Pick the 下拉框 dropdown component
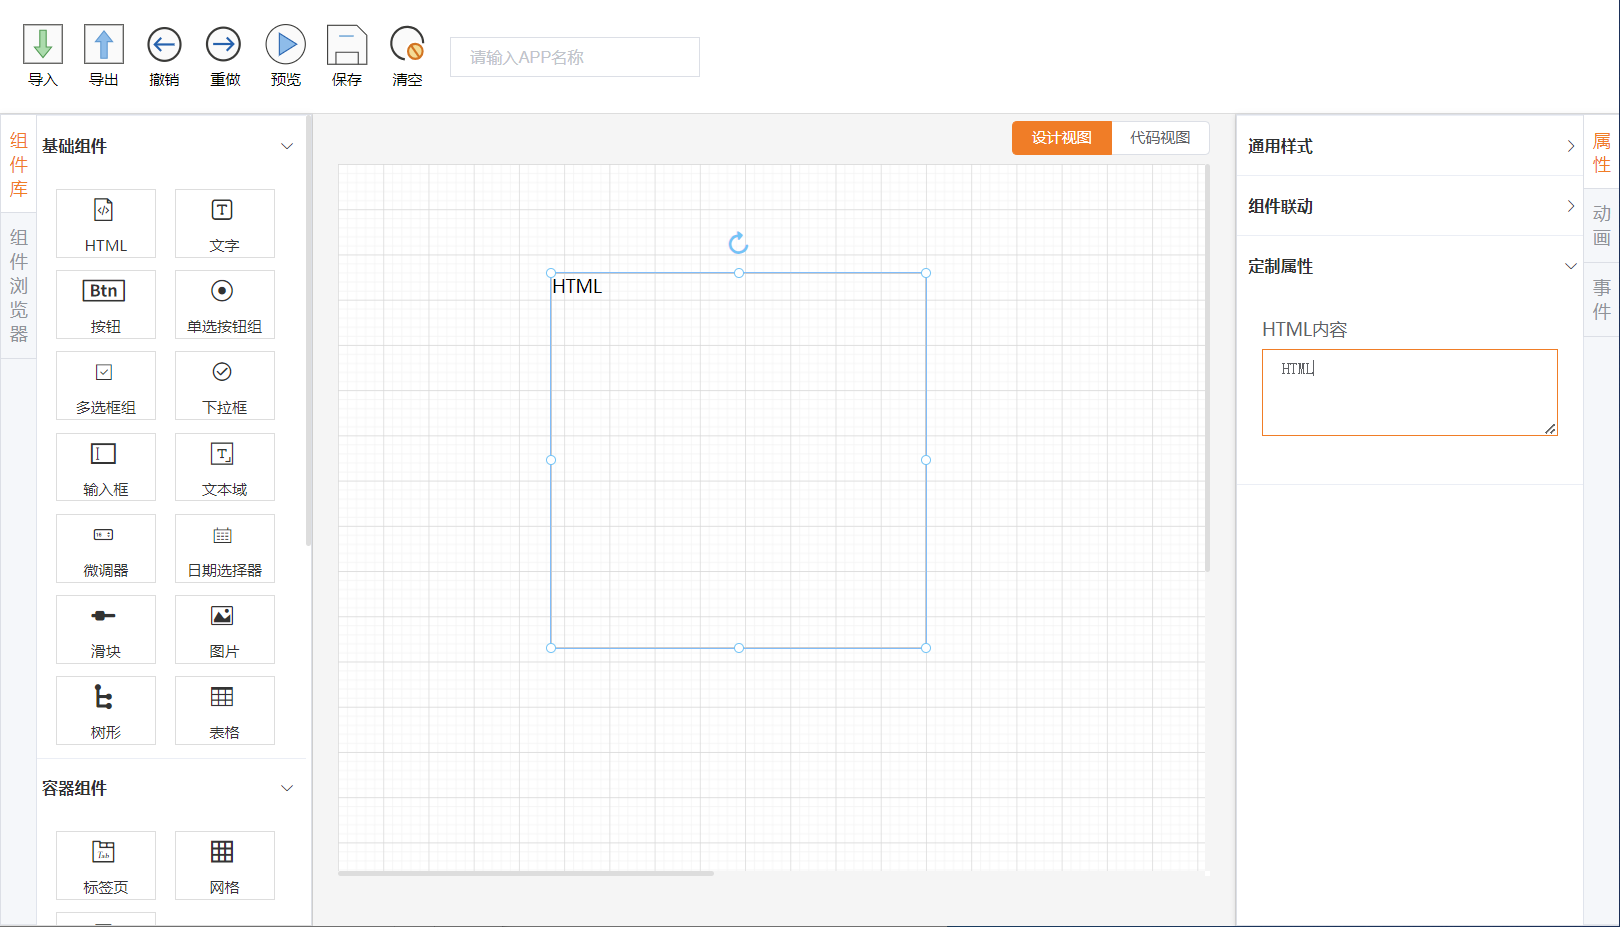The width and height of the screenshot is (1620, 927). point(224,385)
